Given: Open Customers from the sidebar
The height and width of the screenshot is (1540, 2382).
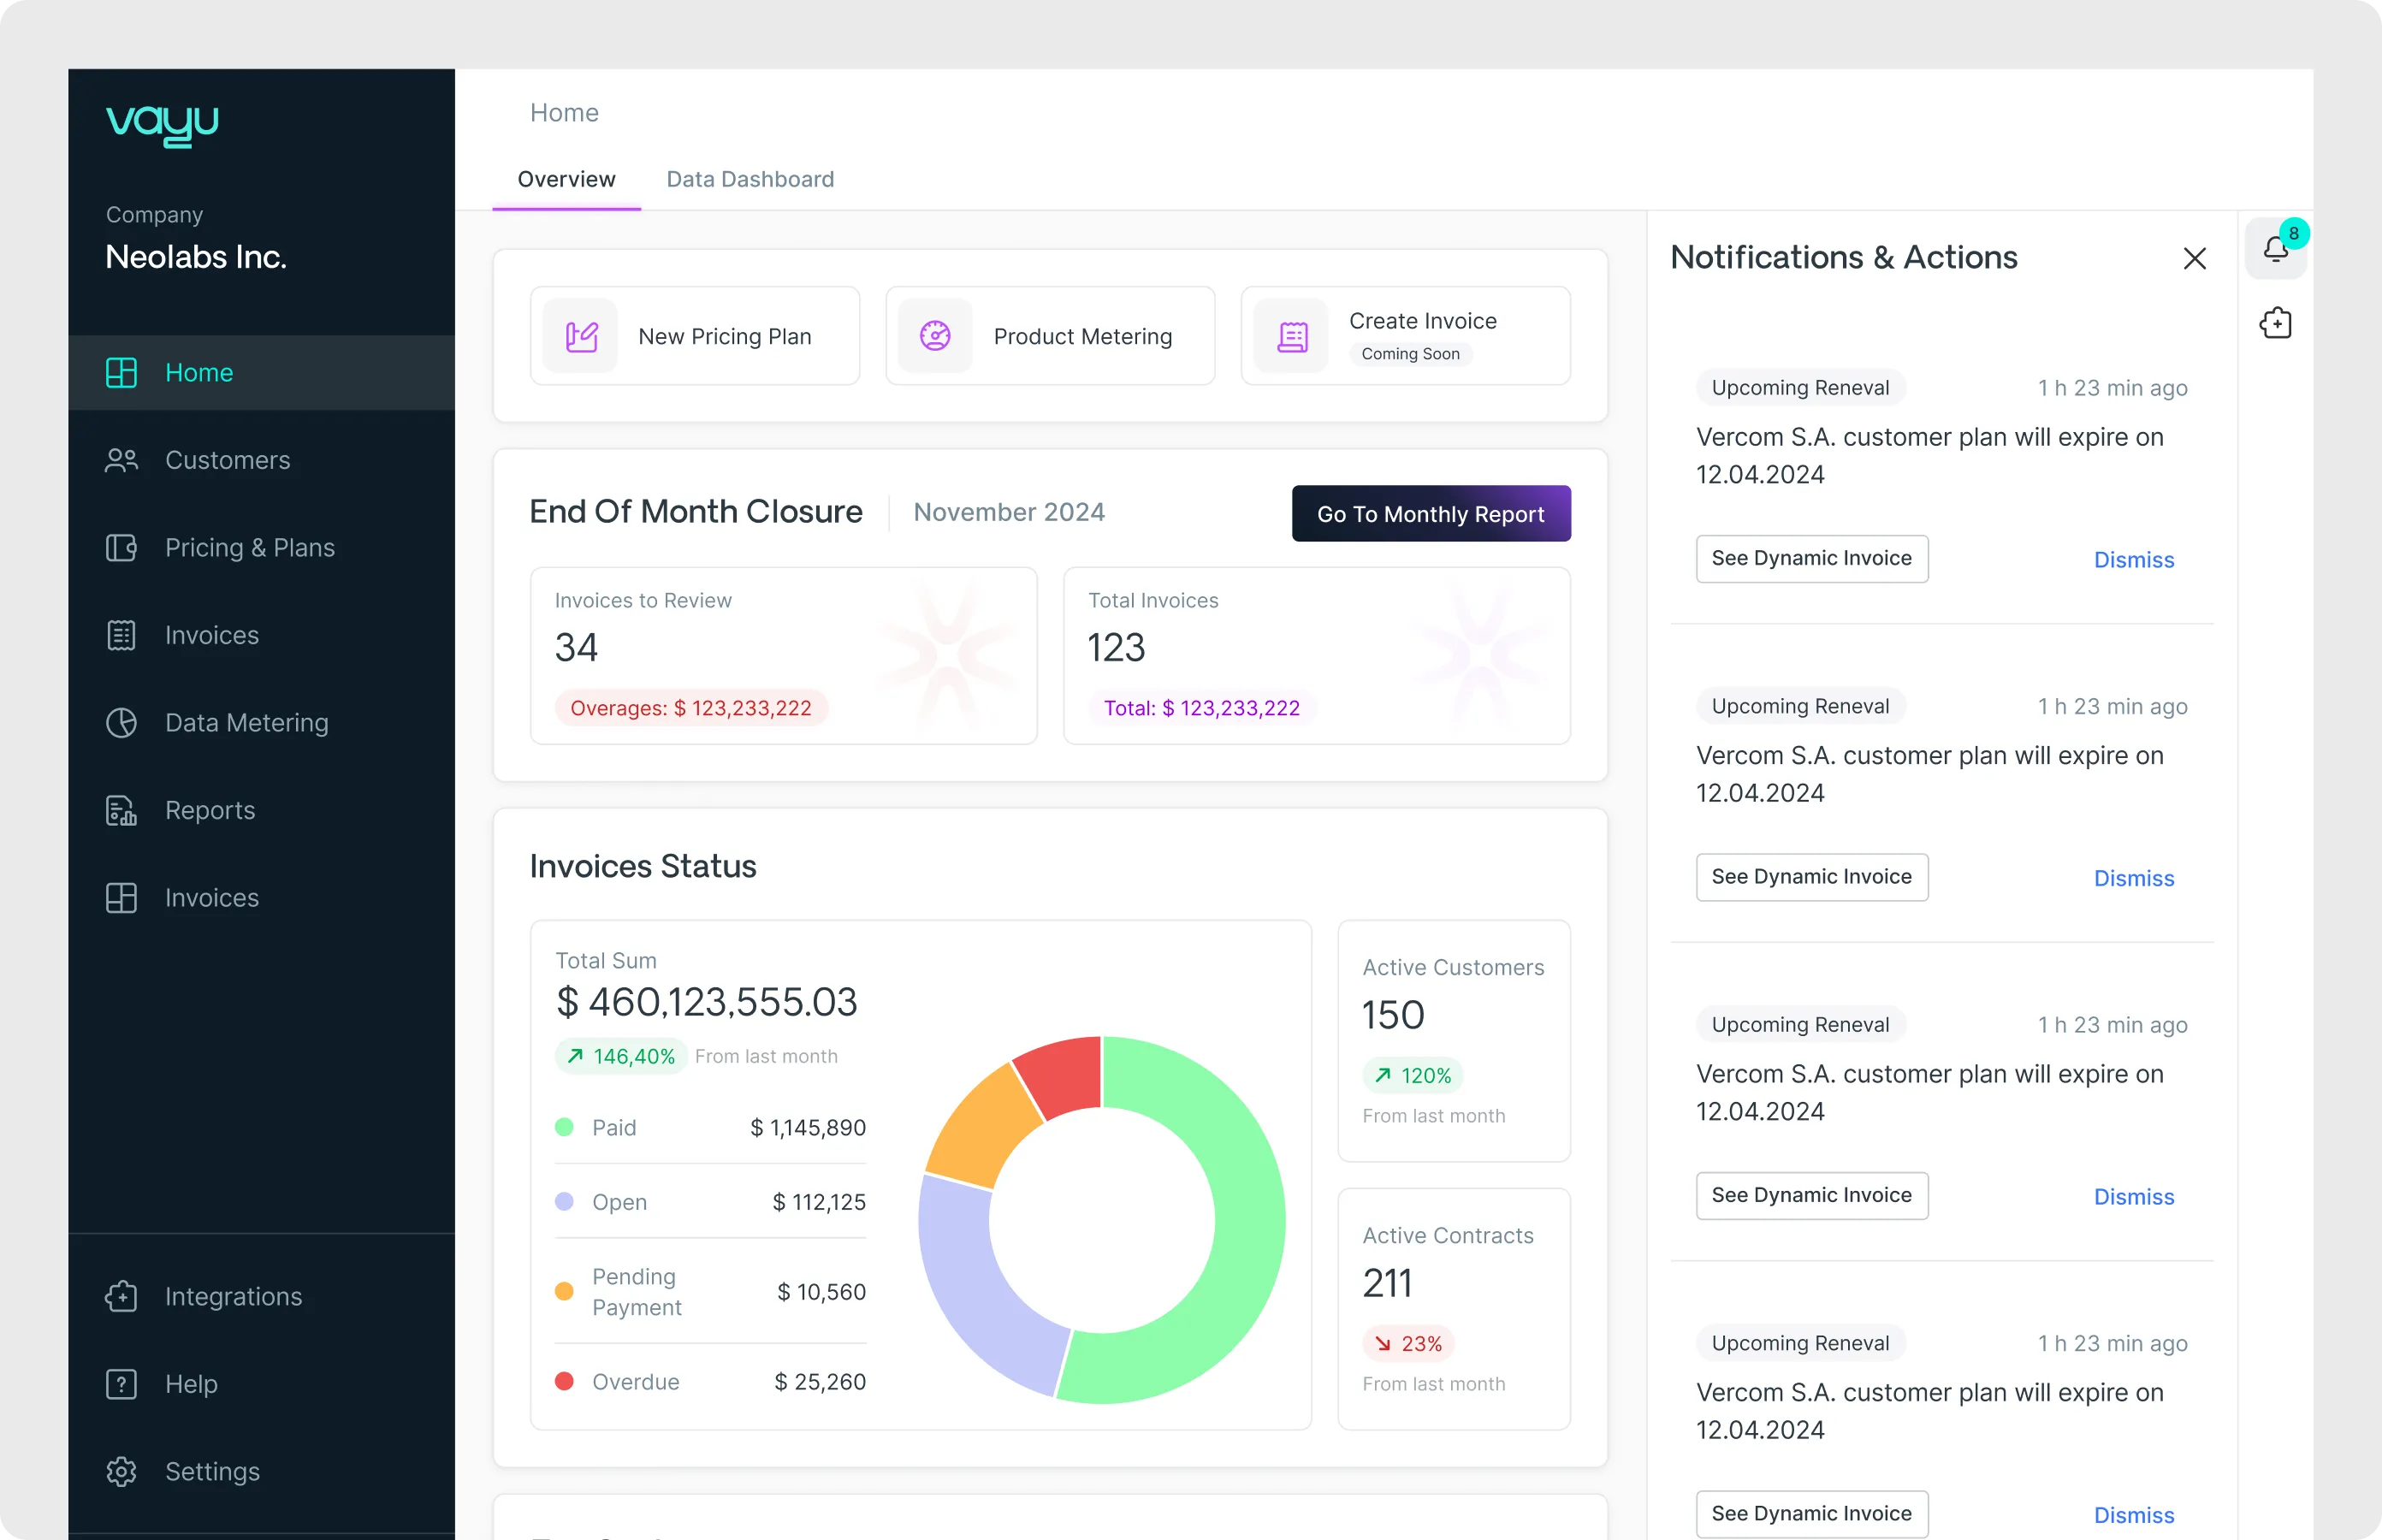Looking at the screenshot, I should coord(227,460).
